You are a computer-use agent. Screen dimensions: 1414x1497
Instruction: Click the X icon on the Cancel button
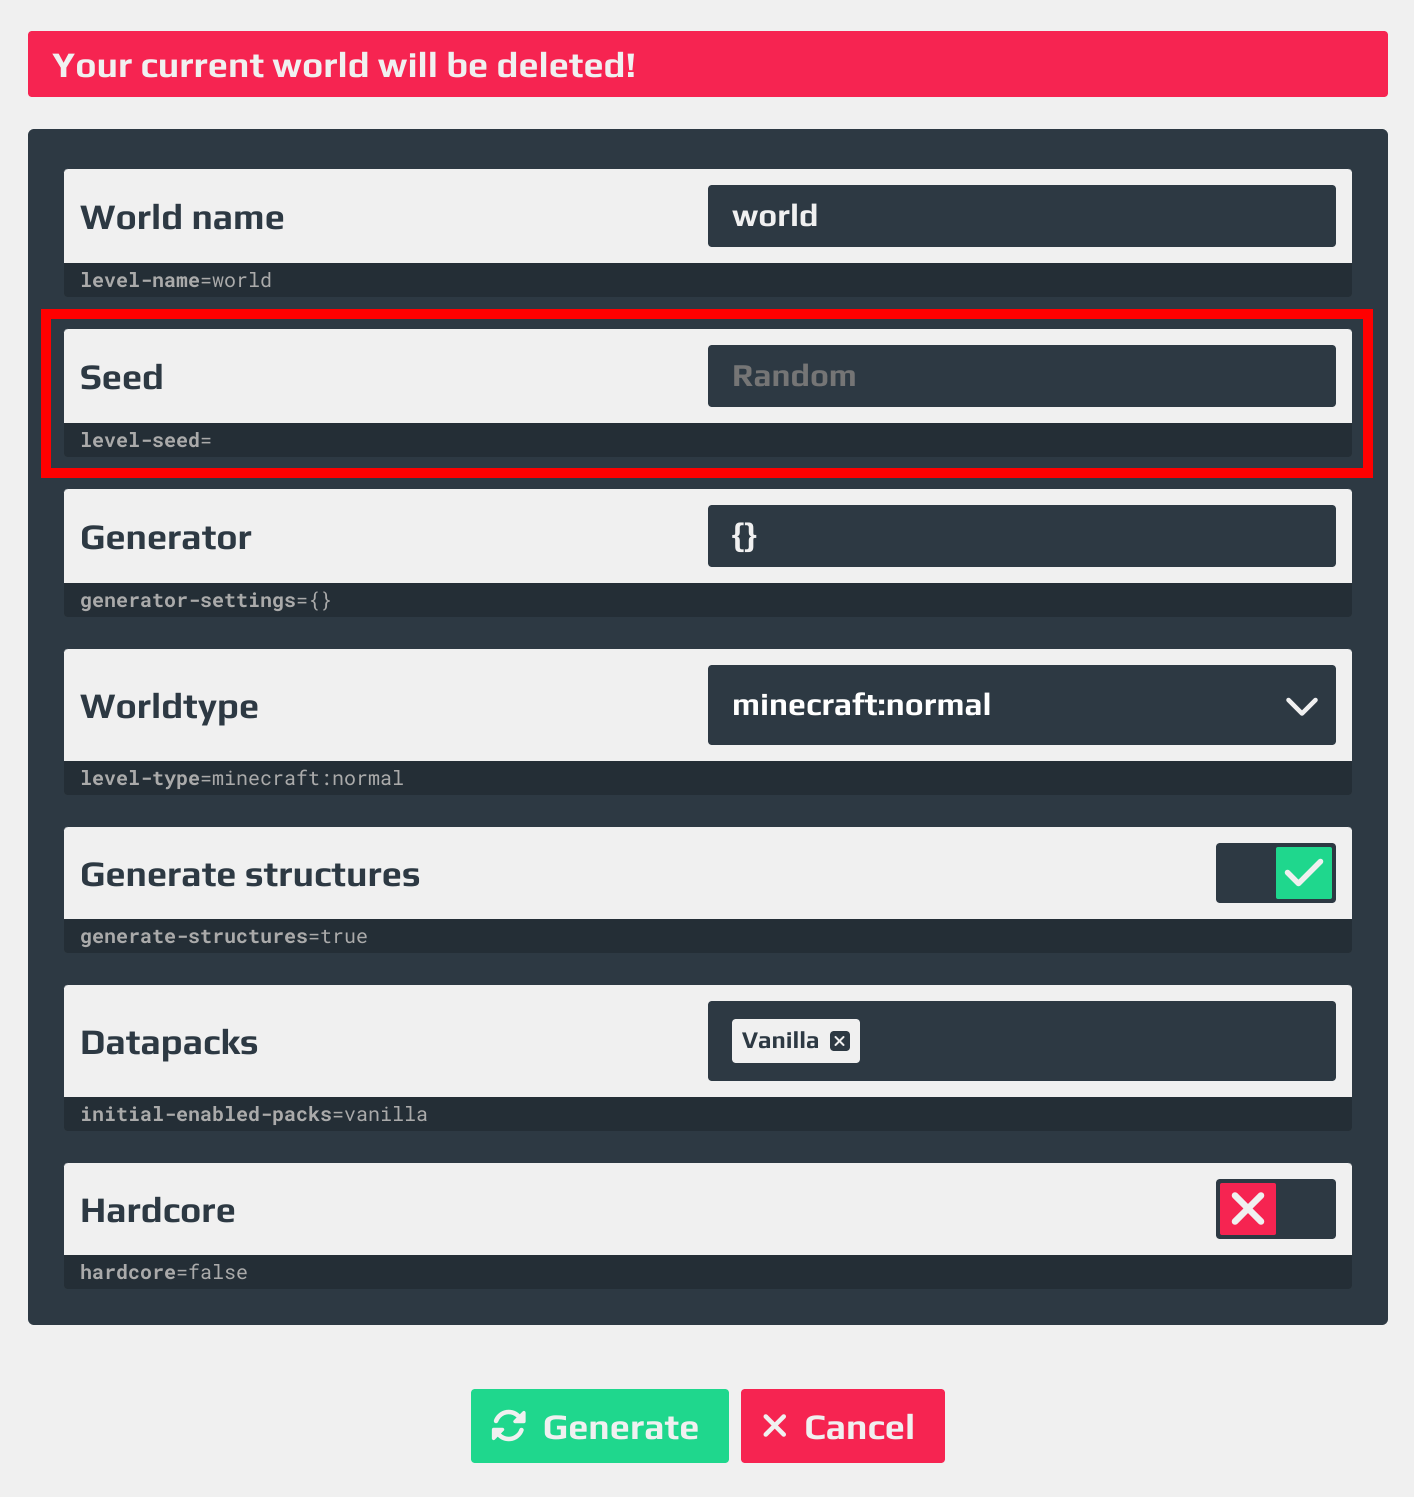[x=774, y=1426]
